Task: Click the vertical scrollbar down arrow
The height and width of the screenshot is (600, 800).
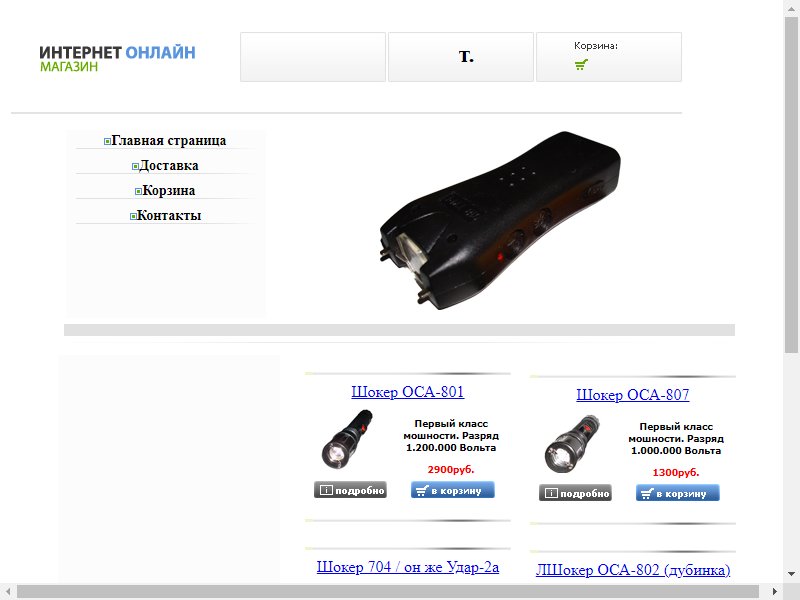Action: point(792,574)
